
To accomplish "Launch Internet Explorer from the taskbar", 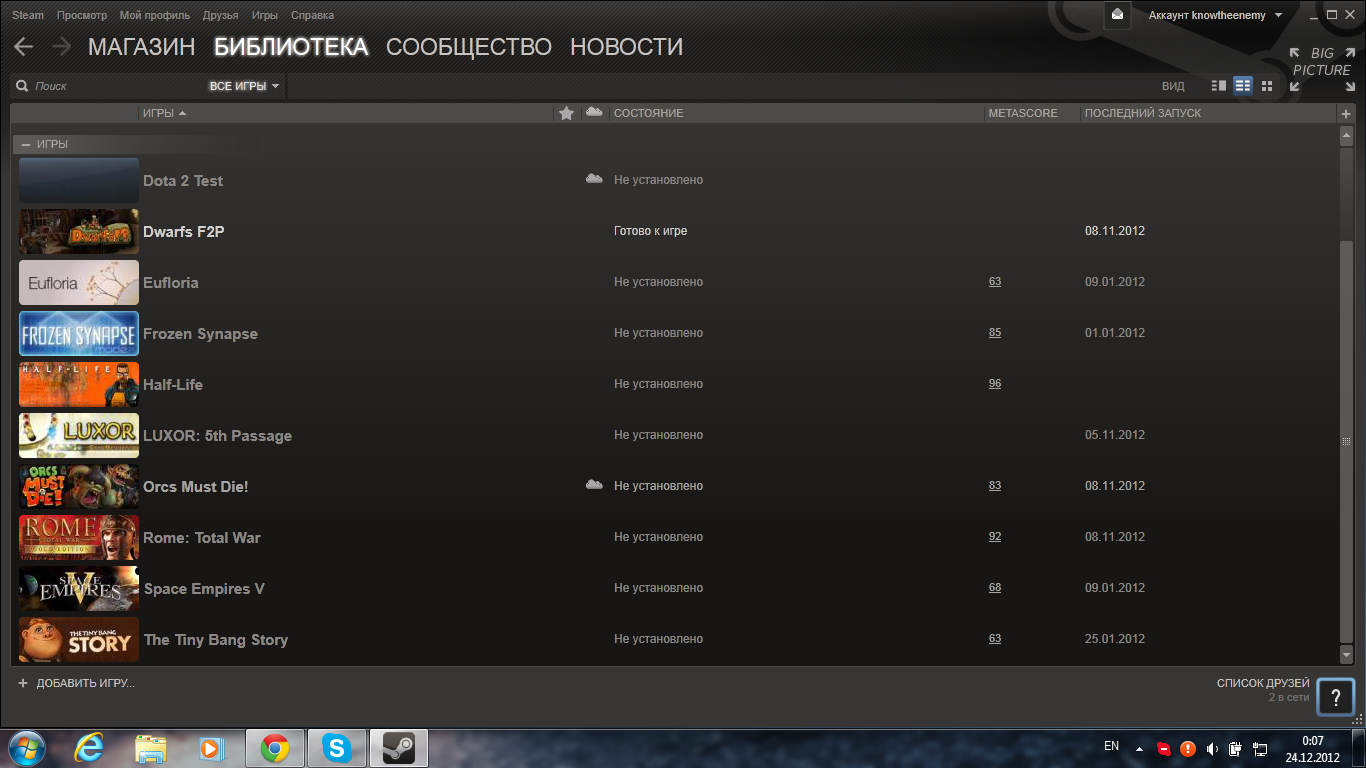I will point(89,747).
